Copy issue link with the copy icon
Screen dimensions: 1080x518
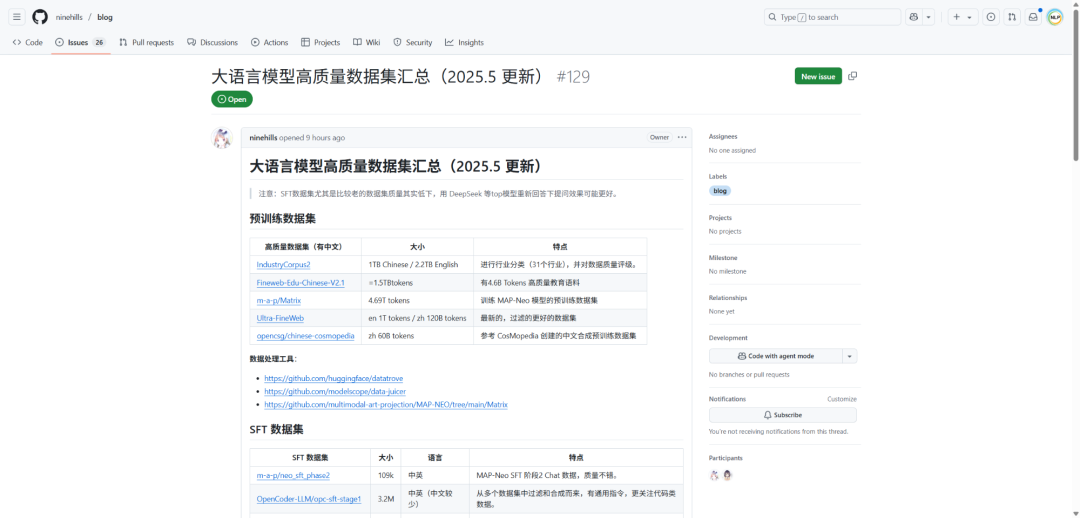point(853,76)
